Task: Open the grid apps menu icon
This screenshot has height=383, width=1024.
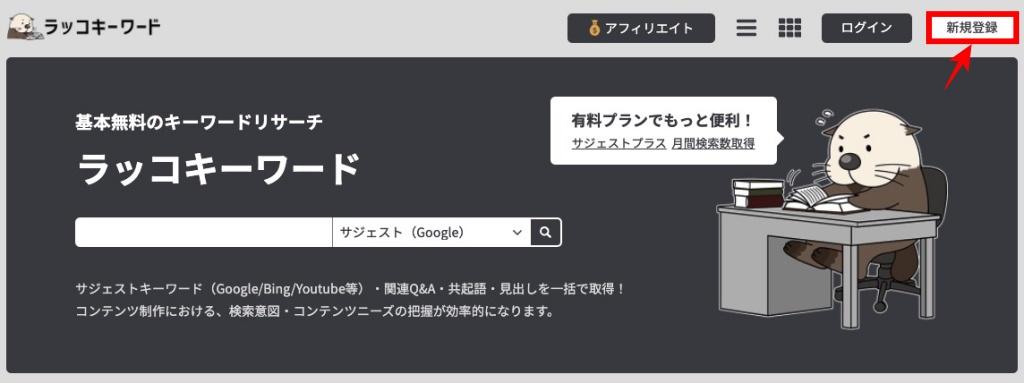Action: [x=790, y=28]
